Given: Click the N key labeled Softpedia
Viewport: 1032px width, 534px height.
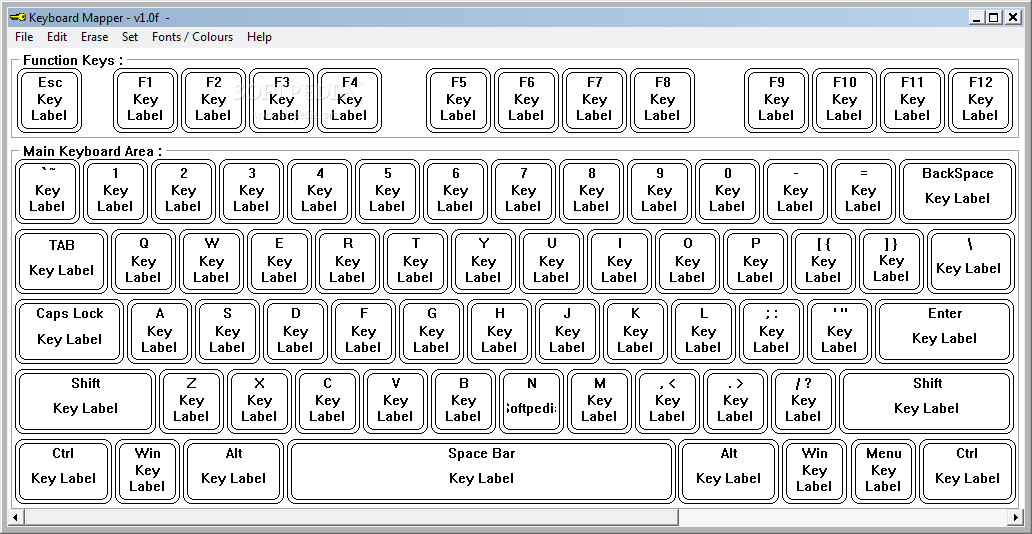Looking at the screenshot, I should (531, 401).
